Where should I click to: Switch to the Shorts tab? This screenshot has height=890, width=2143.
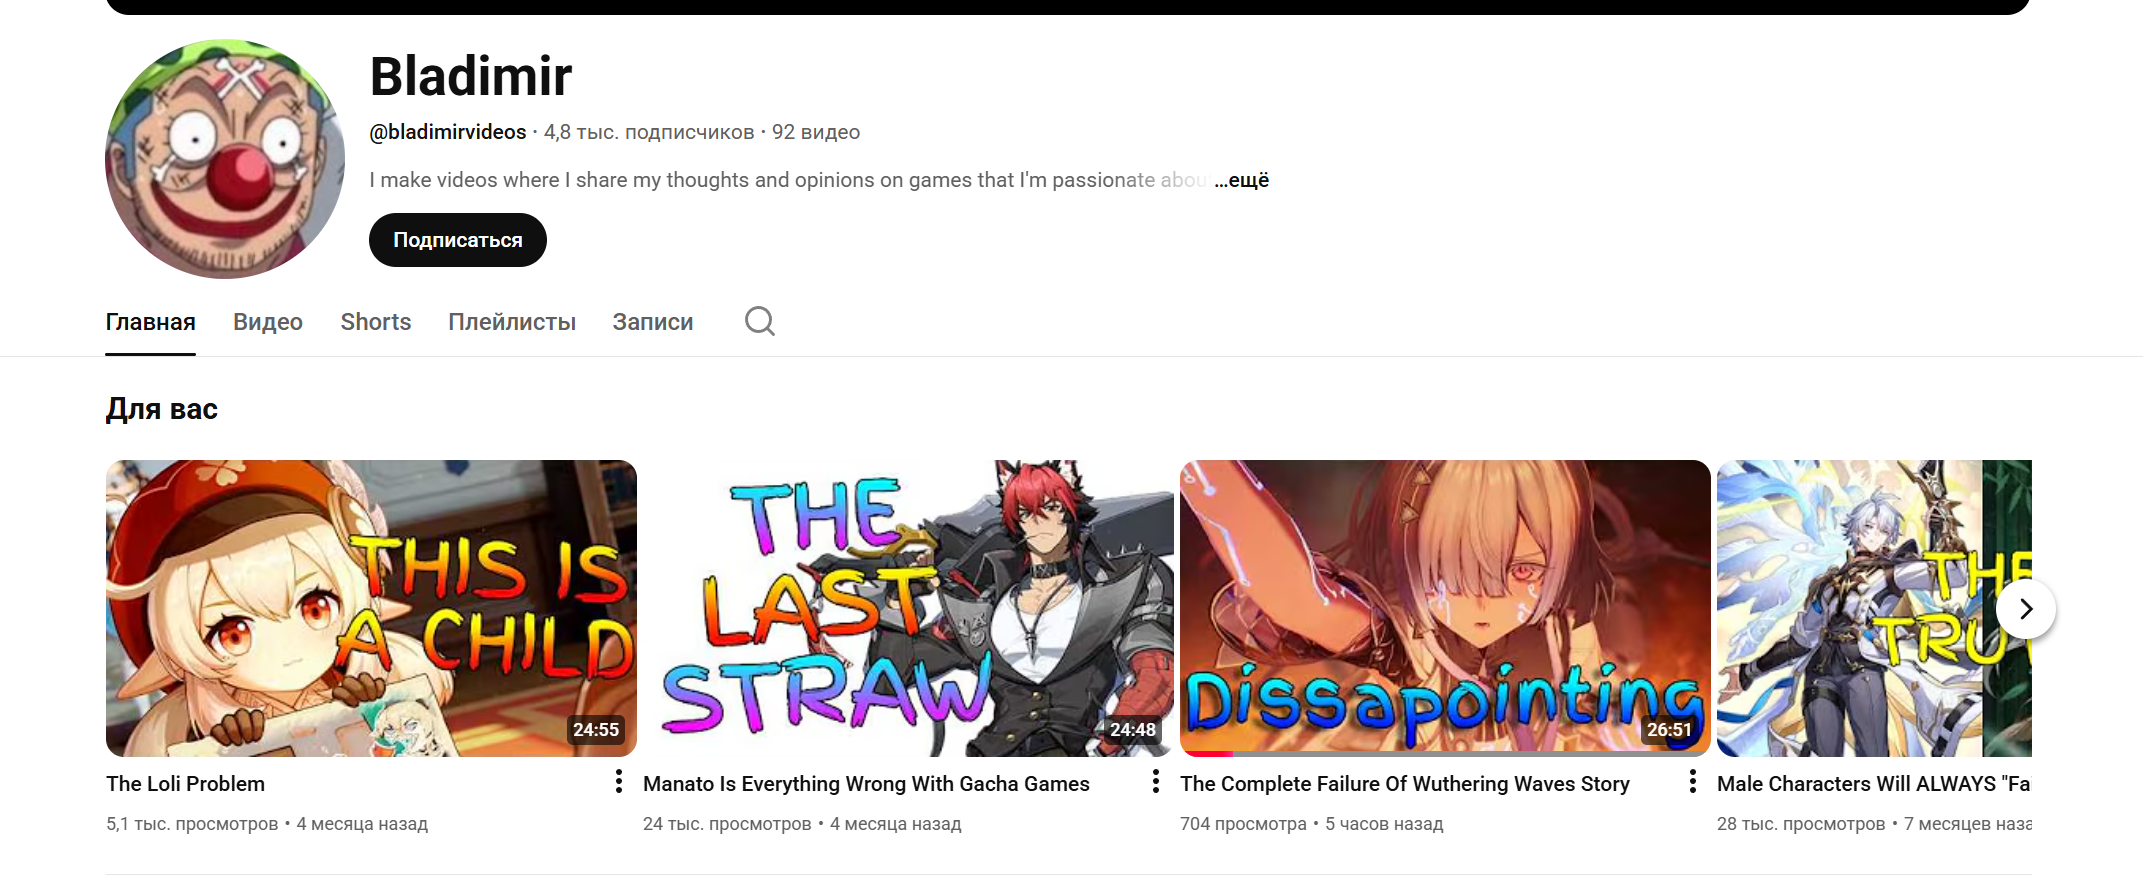[376, 322]
